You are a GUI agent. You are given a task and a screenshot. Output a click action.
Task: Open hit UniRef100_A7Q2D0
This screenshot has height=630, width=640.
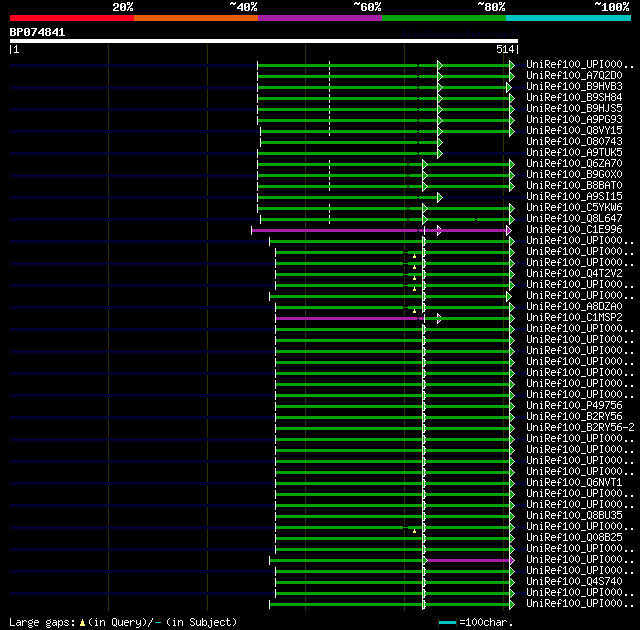point(574,75)
